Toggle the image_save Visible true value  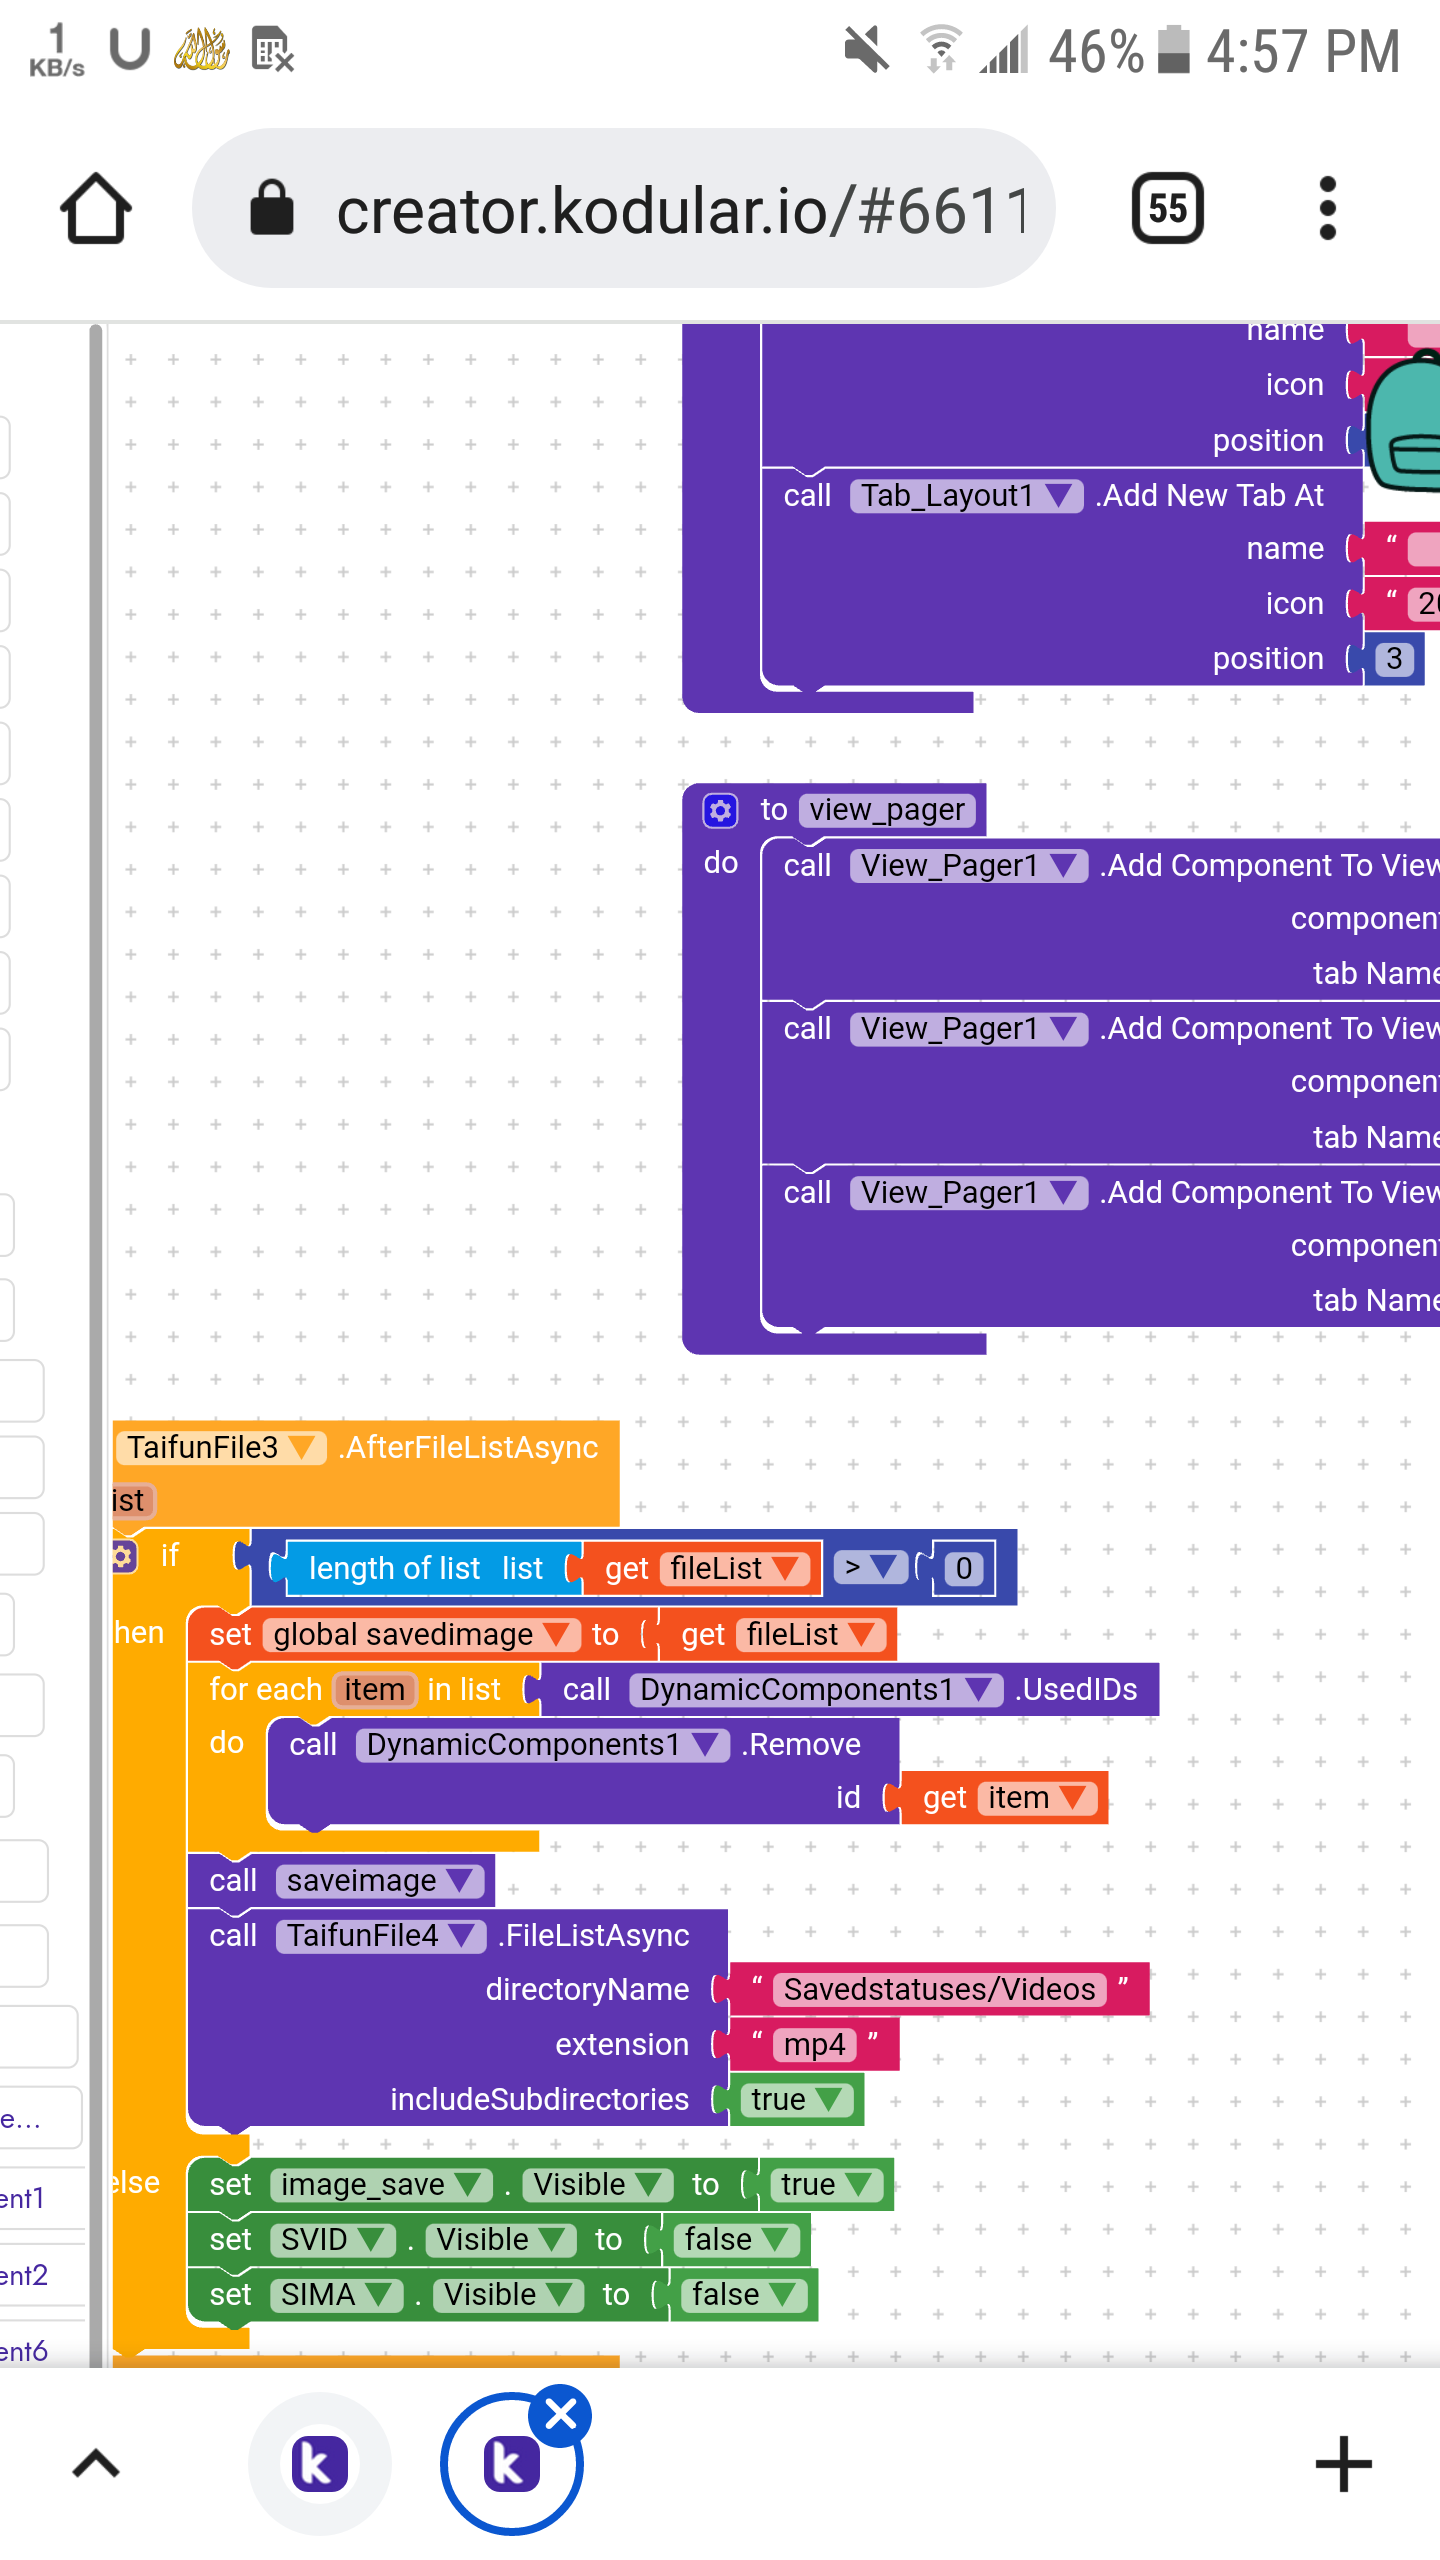click(x=824, y=2185)
